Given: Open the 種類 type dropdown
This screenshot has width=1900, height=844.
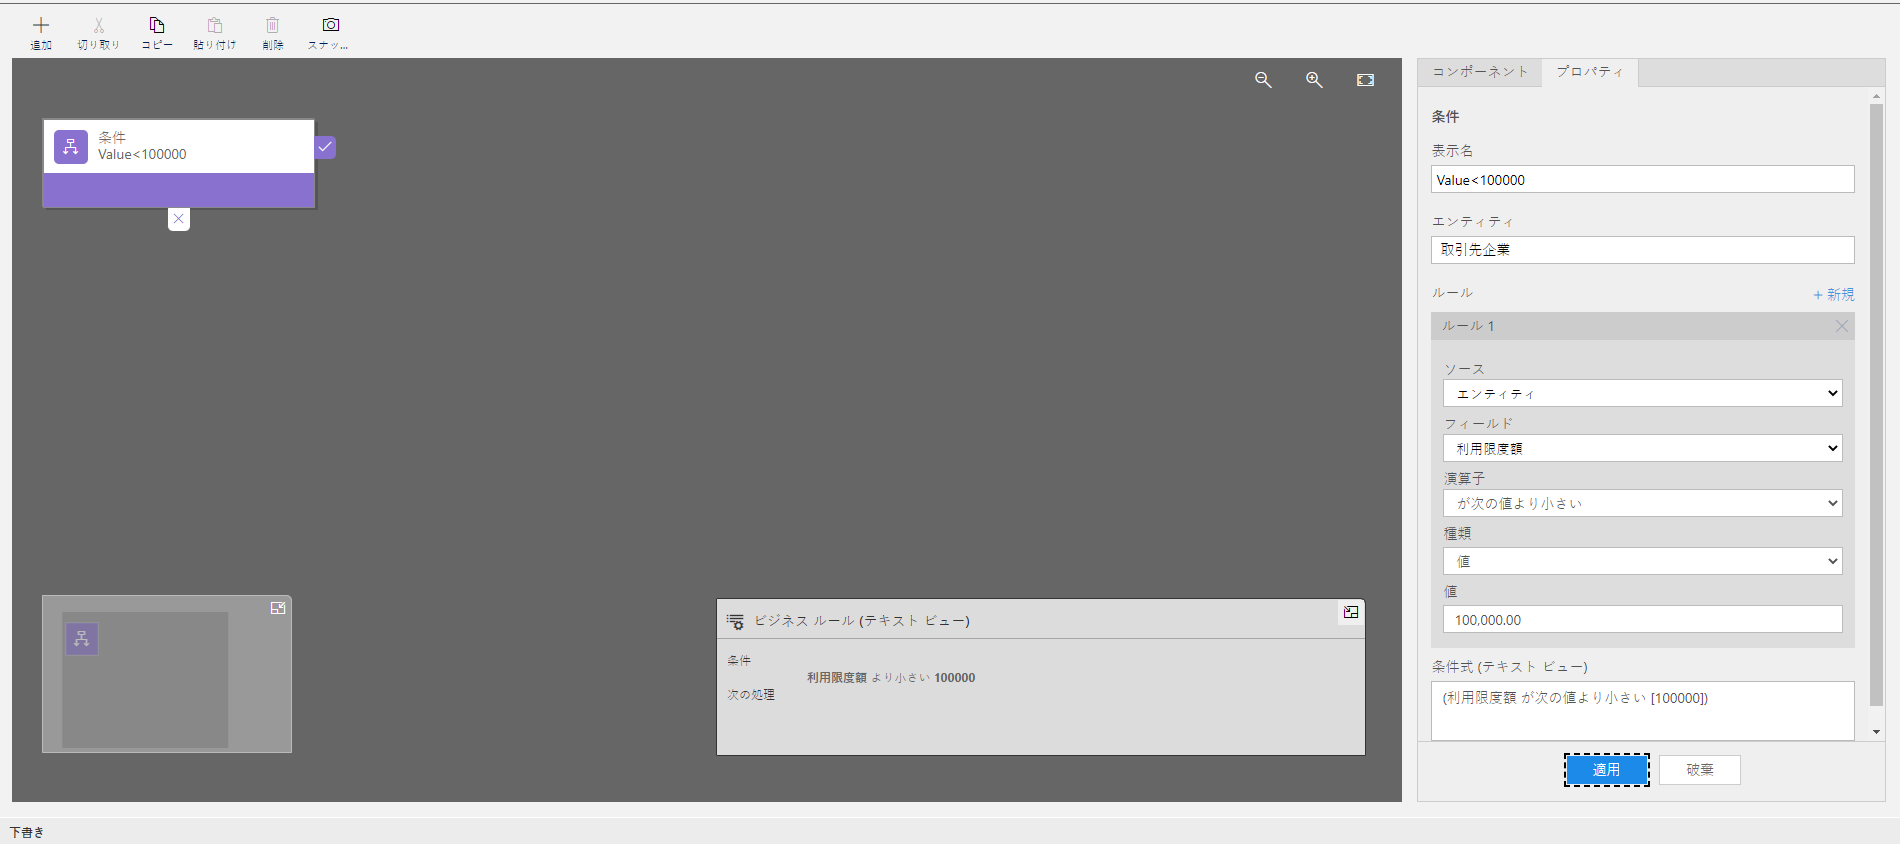Looking at the screenshot, I should point(1642,561).
